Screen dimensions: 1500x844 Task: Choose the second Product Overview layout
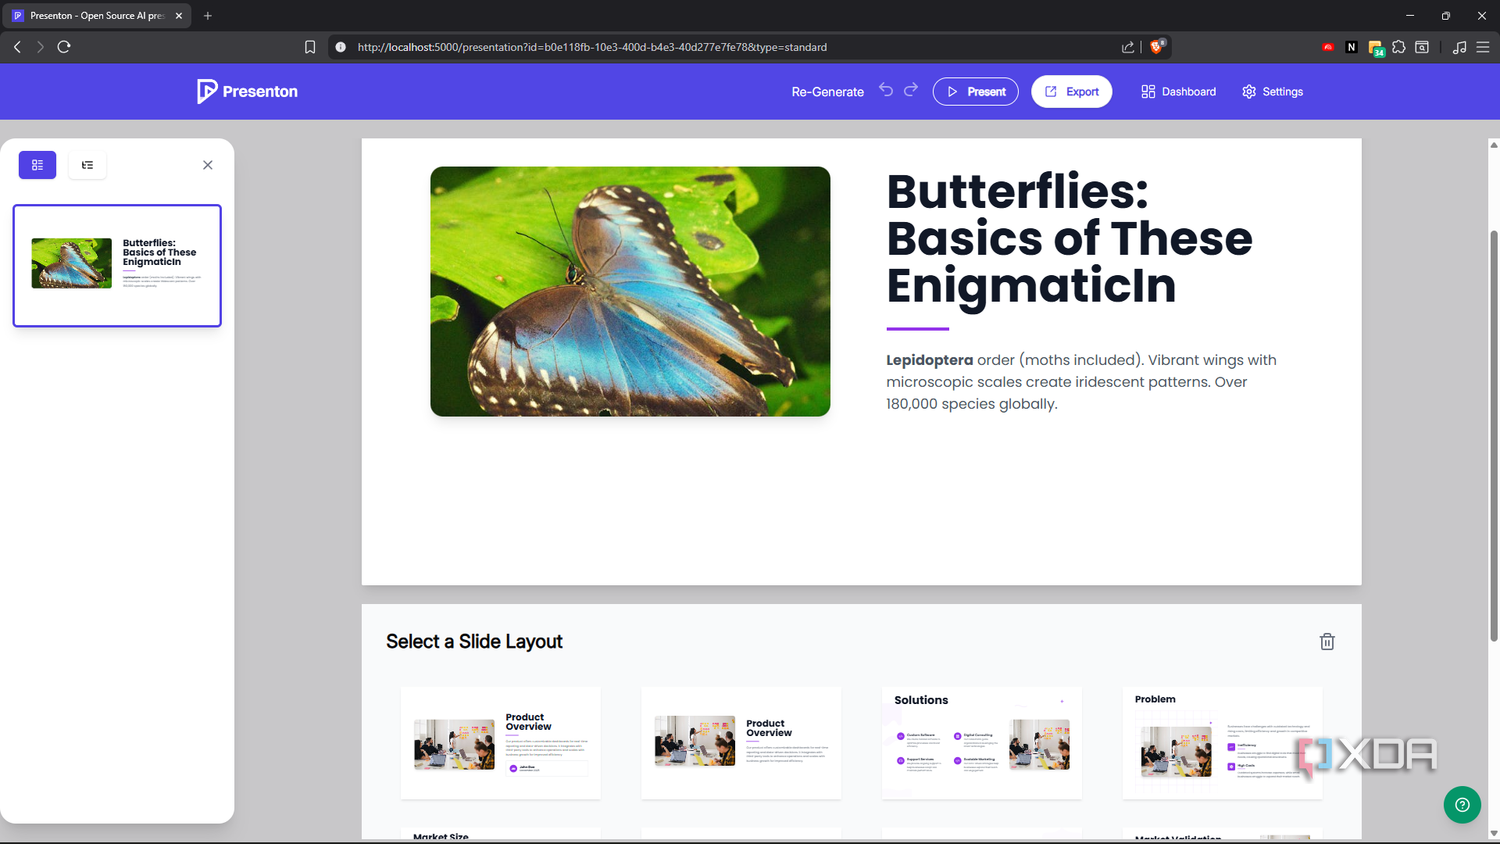741,743
